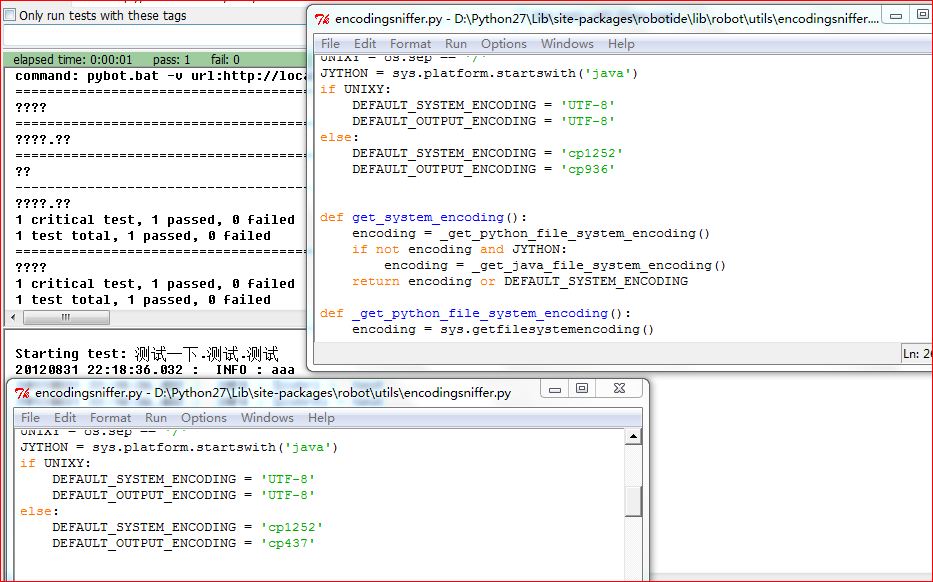The width and height of the screenshot is (933, 582).
Task: Place the cursor on the 'cp936' string in the code
Action: [588, 170]
